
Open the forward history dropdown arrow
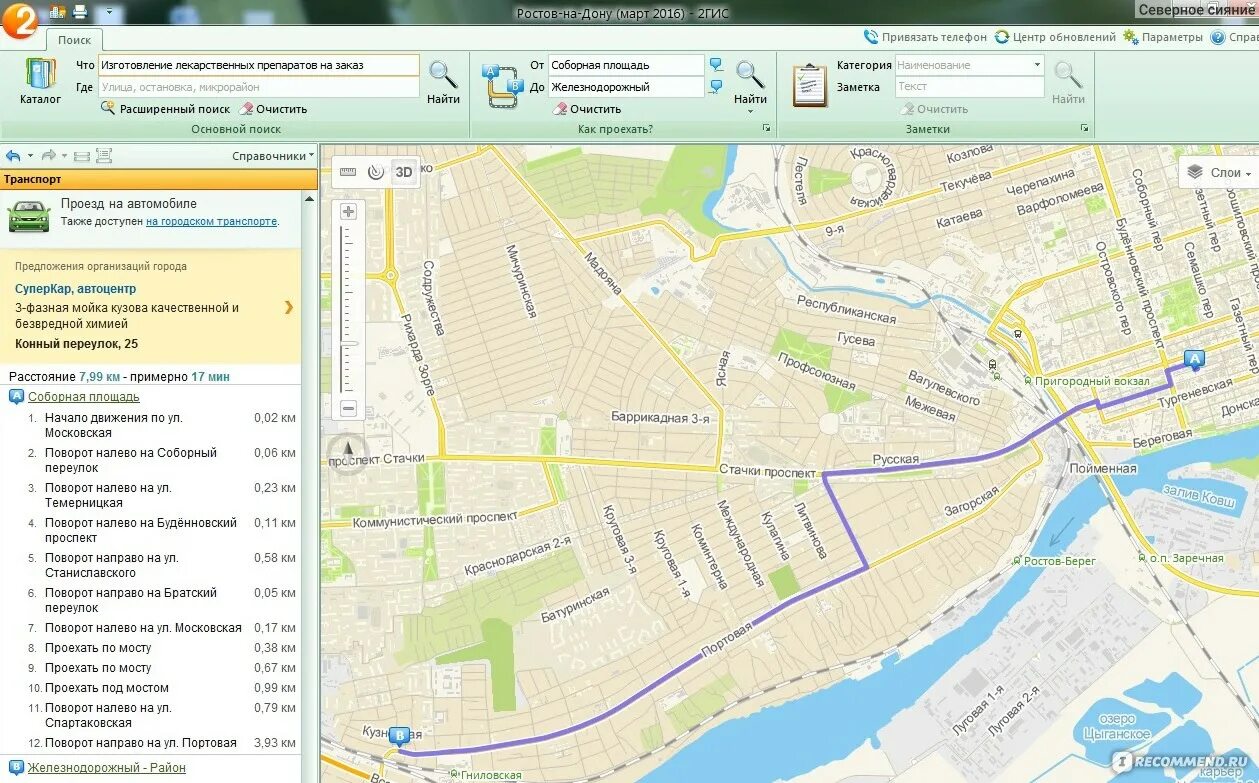click(65, 156)
